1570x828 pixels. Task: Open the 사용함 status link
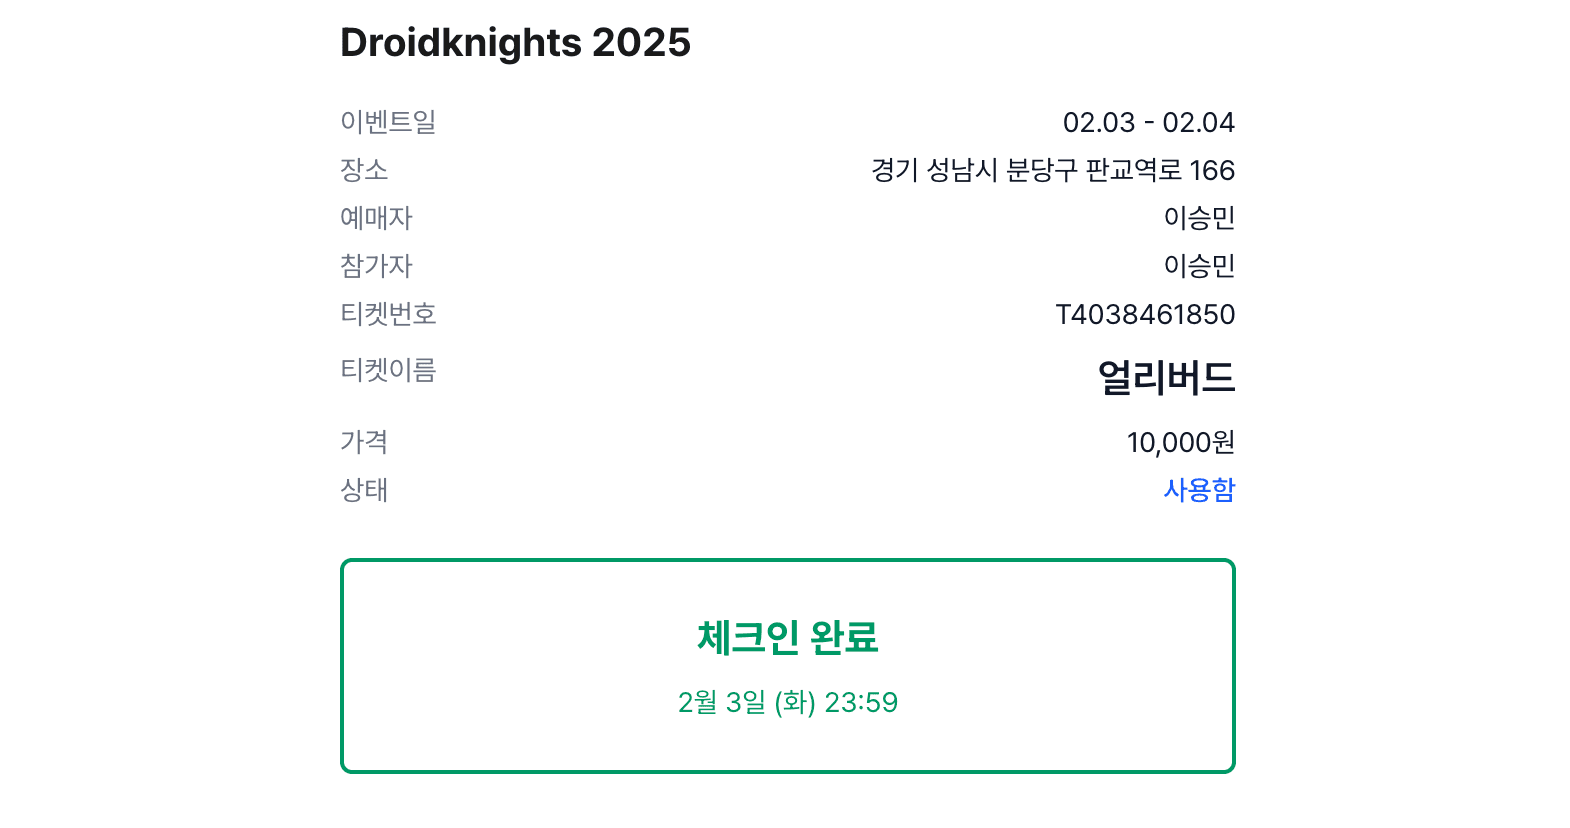click(x=1198, y=490)
